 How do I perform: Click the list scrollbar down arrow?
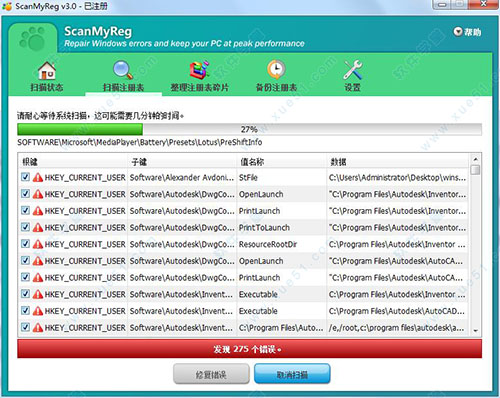point(476,330)
